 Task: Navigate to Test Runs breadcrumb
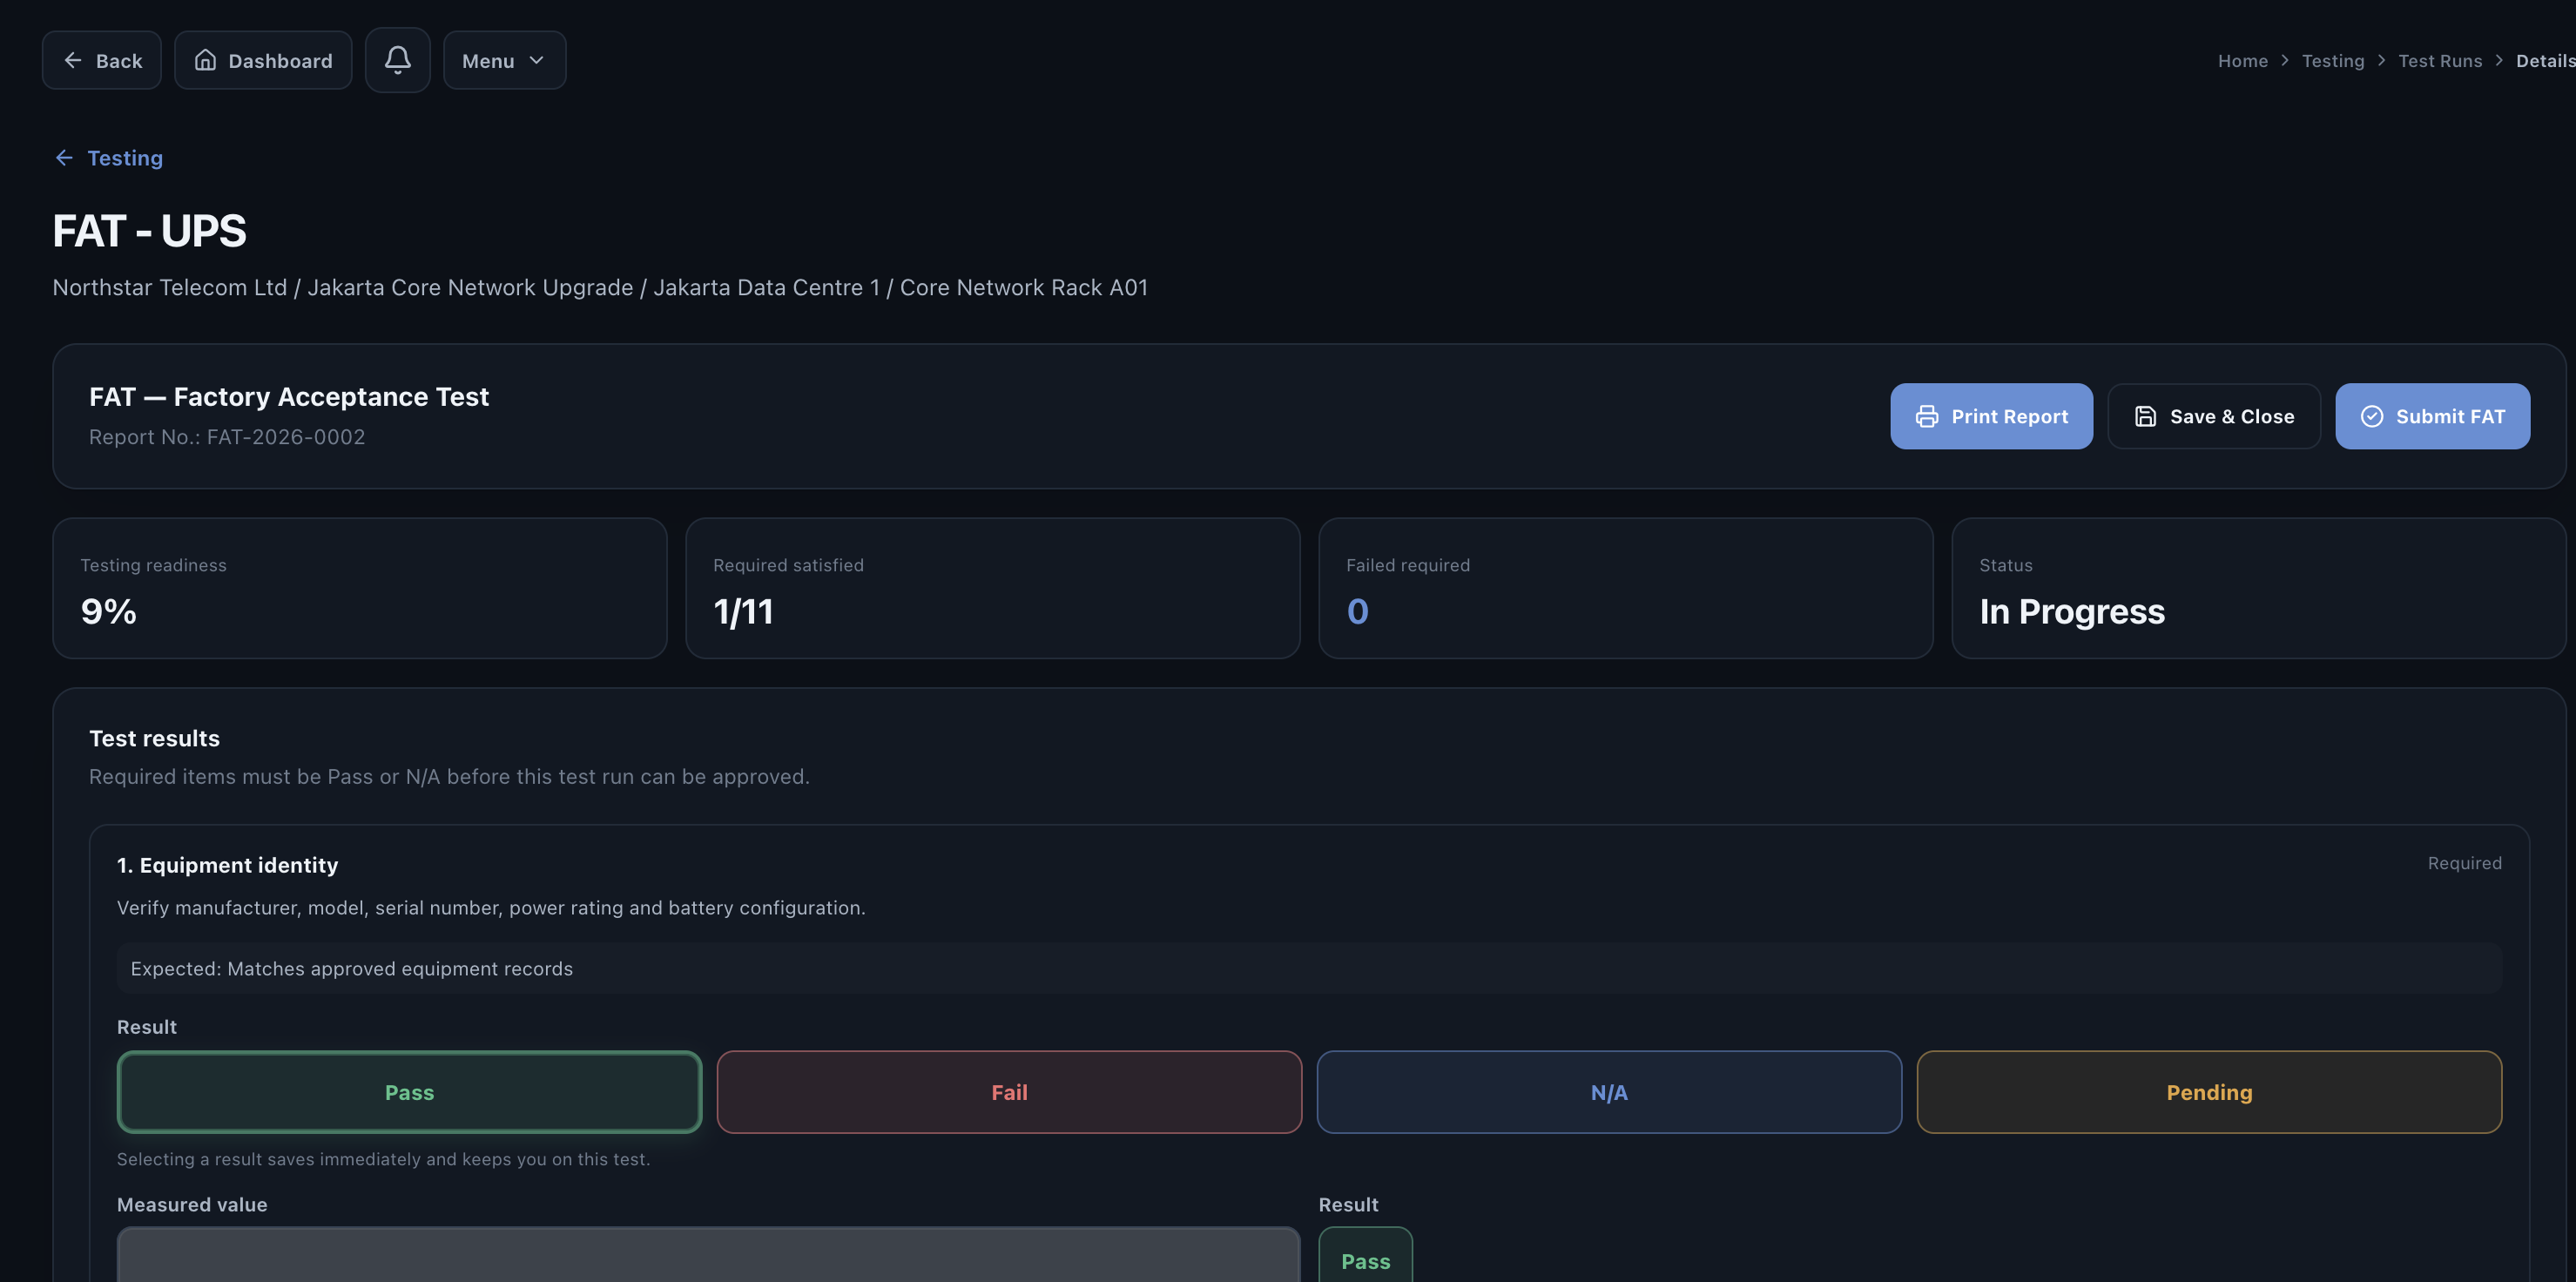coord(2439,61)
